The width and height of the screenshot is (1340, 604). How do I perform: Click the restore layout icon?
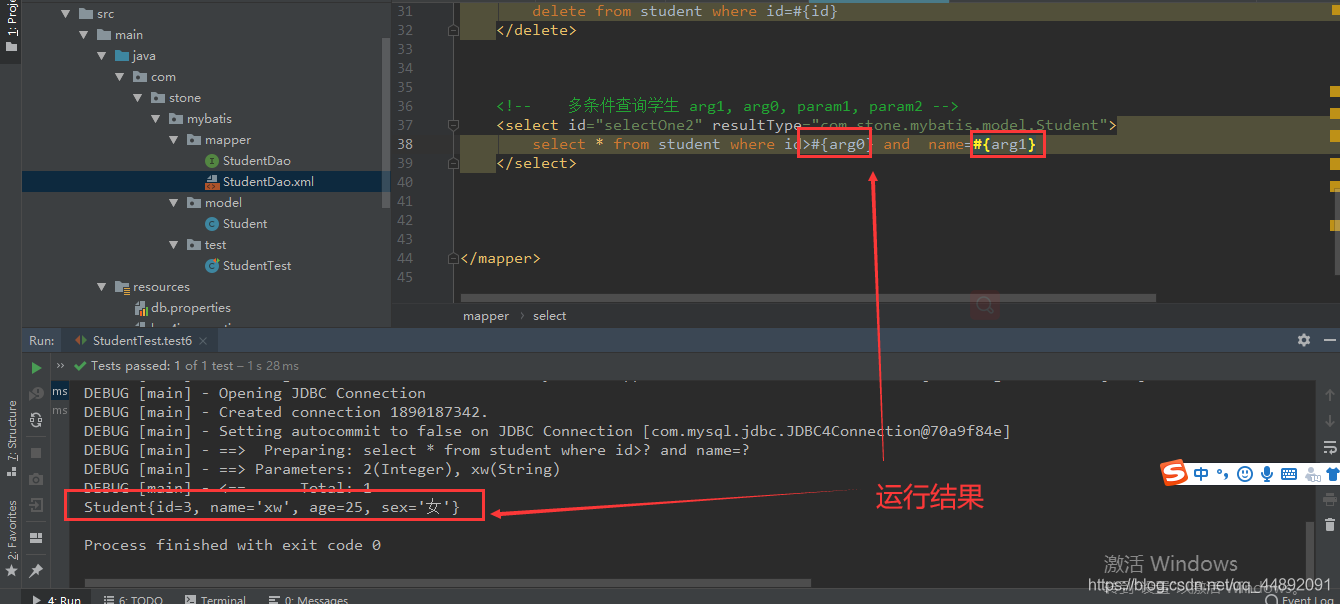[37, 538]
